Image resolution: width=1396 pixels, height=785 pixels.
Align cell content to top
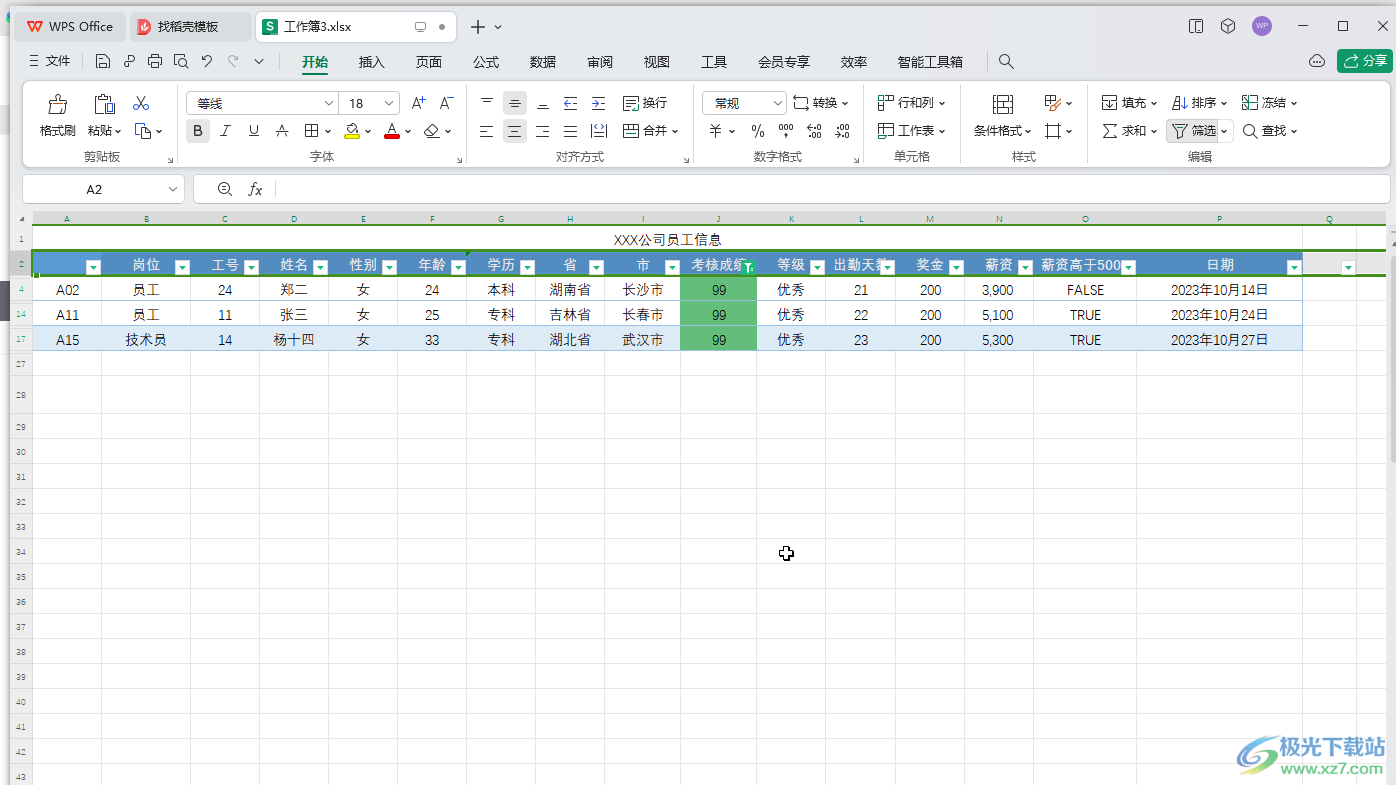coord(487,103)
